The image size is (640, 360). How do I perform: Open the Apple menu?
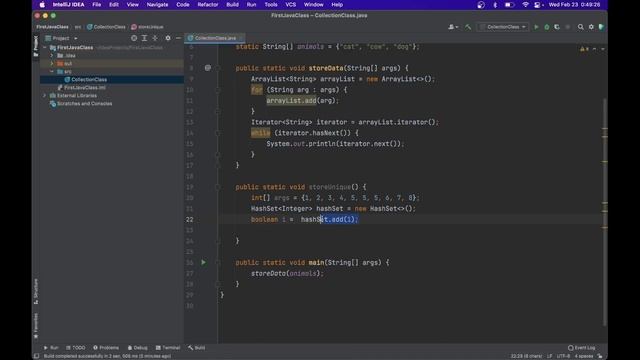(42, 5)
